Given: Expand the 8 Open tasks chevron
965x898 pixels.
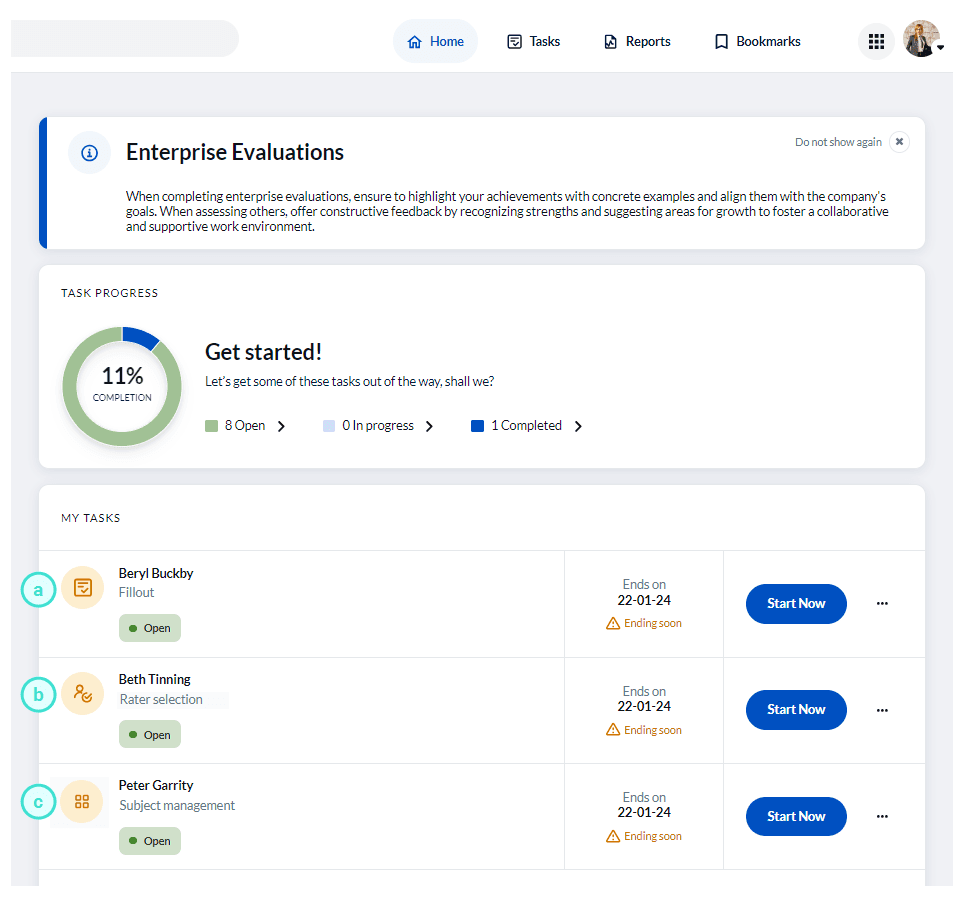Looking at the screenshot, I should (x=281, y=426).
